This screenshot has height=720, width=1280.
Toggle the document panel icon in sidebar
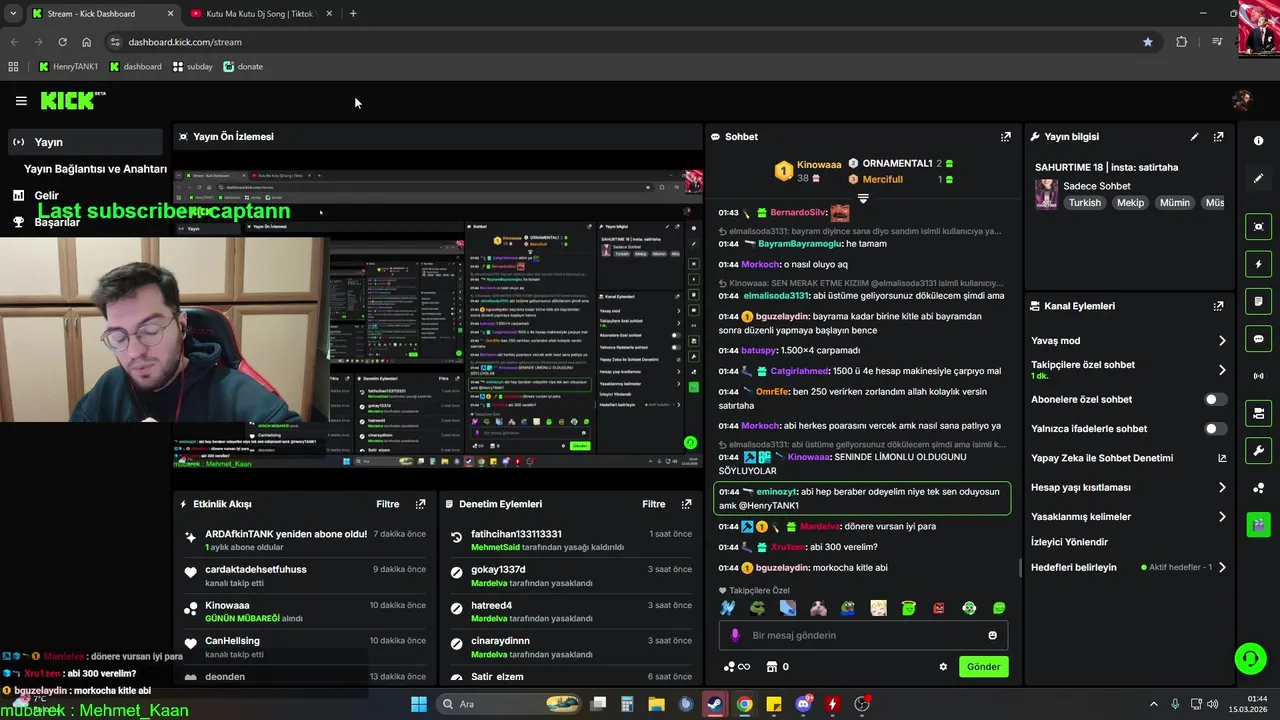1258,301
